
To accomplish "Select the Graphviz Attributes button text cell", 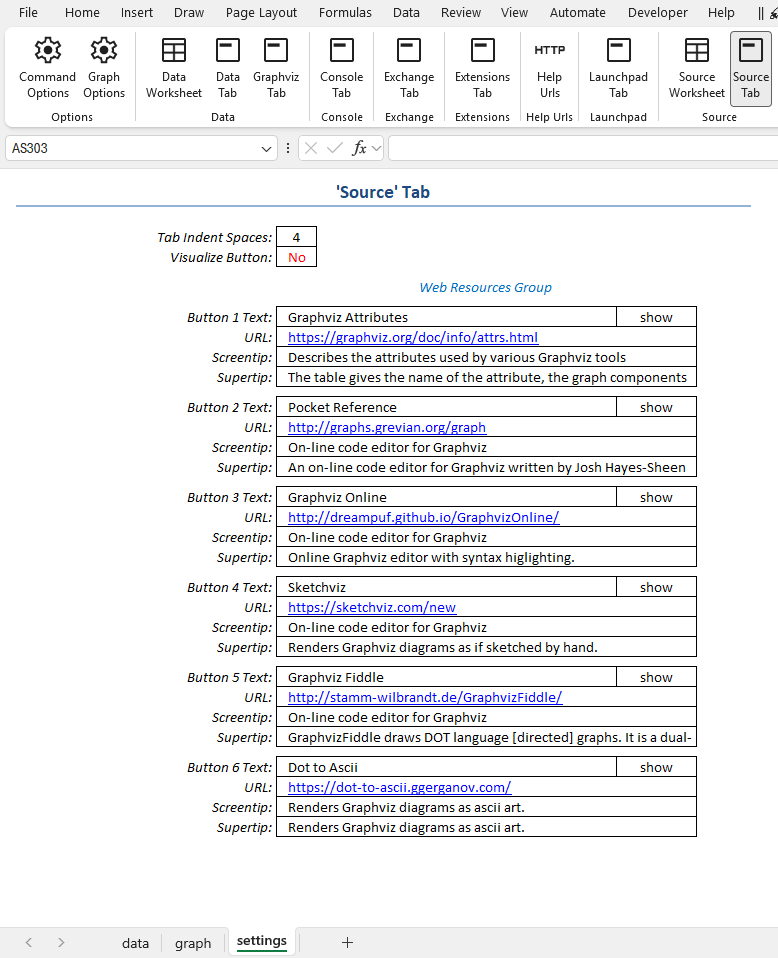I will click(446, 317).
